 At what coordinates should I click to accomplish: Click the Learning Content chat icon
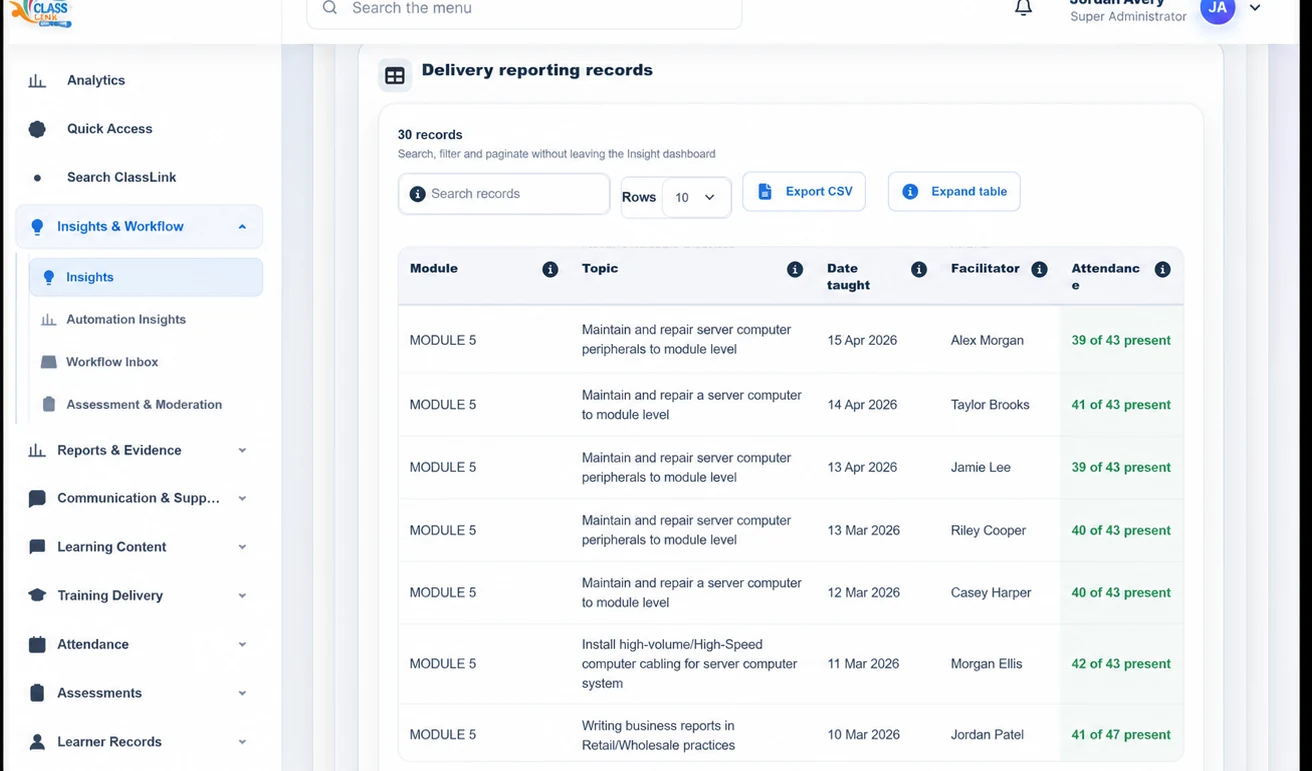pos(37,547)
